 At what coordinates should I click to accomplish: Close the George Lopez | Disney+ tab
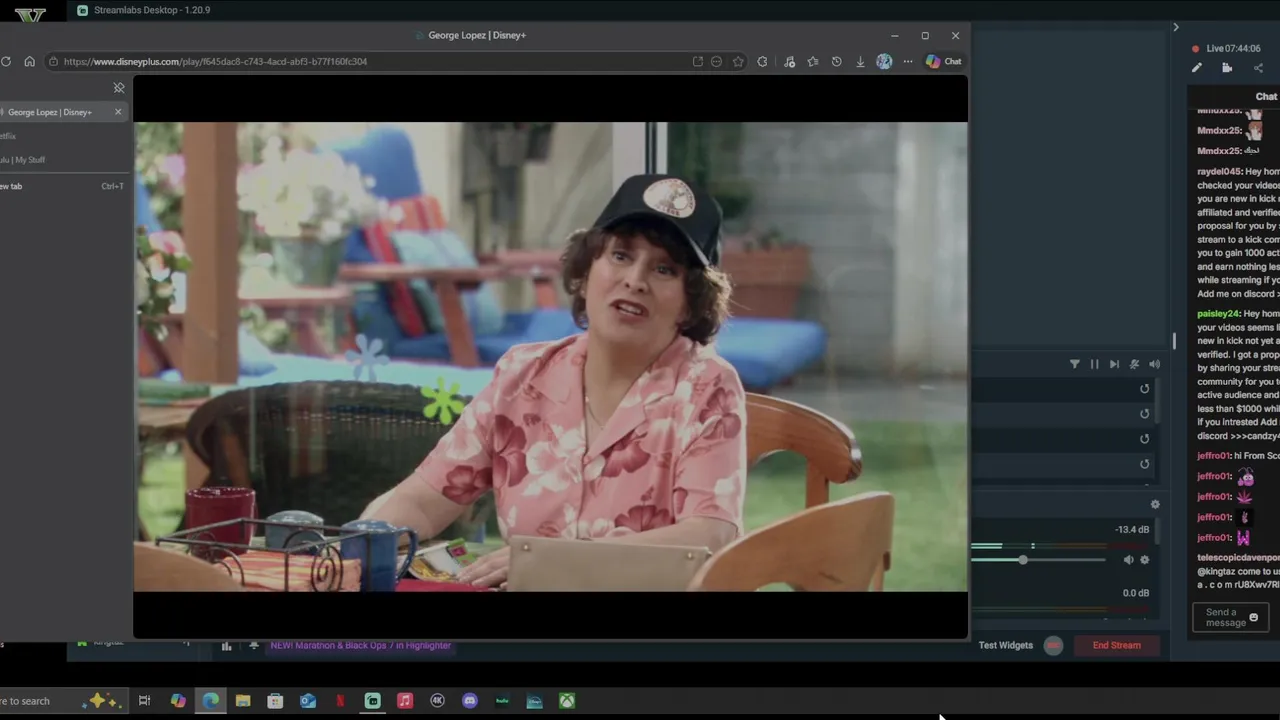coord(118,112)
